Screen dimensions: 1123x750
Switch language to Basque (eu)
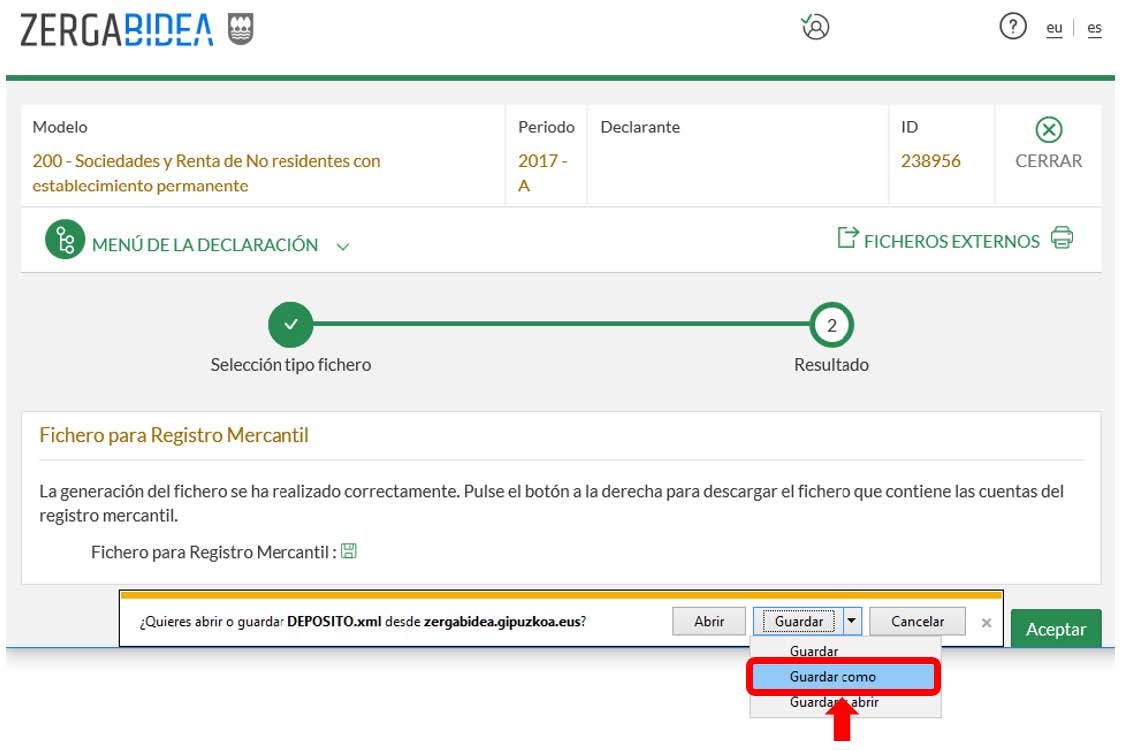[1054, 28]
